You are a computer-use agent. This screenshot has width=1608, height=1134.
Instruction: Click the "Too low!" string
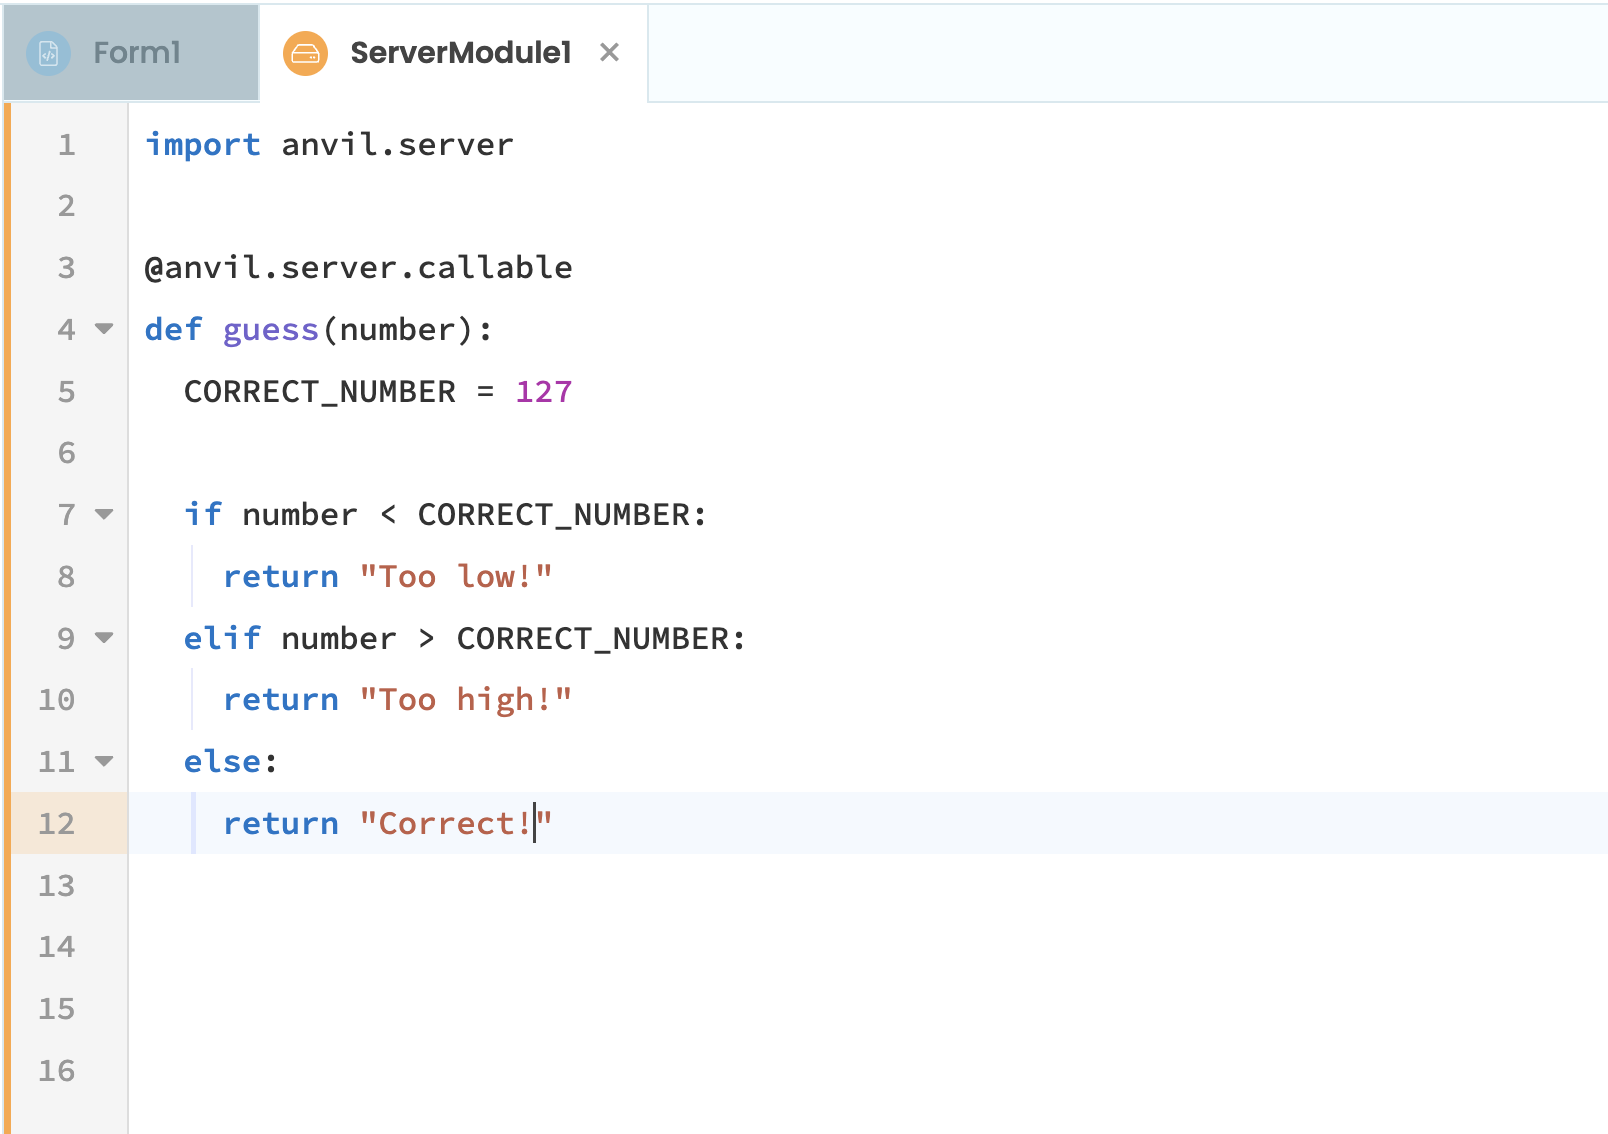(x=455, y=577)
